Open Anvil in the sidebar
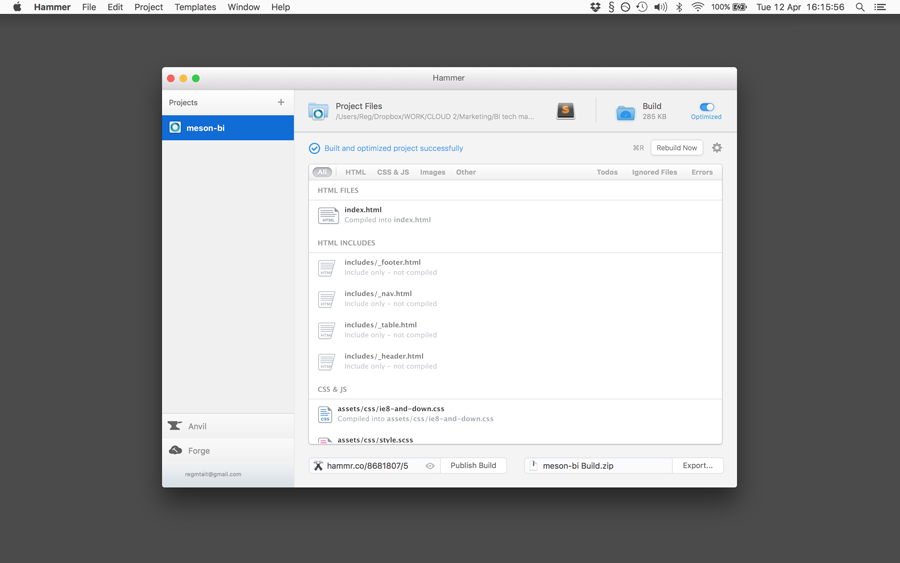 pyautogui.click(x=228, y=426)
